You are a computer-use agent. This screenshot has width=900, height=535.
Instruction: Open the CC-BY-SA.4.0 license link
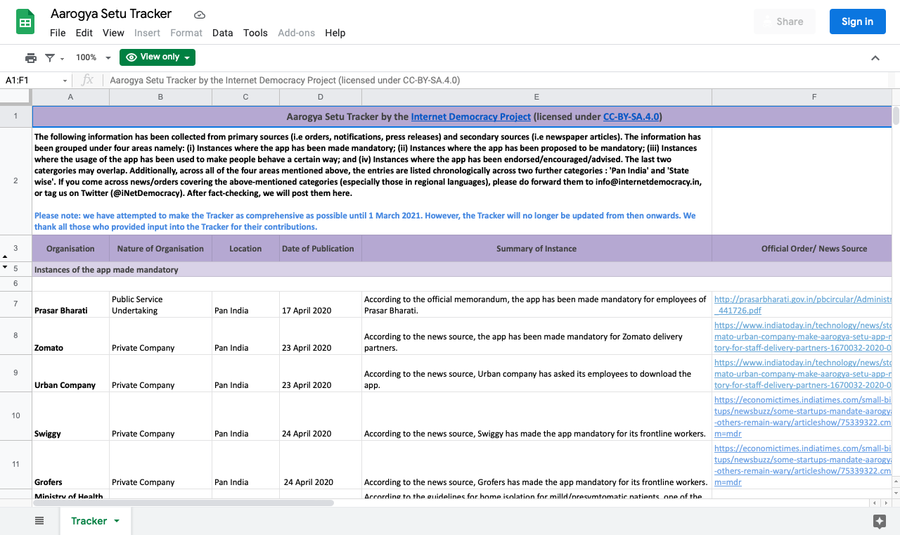tap(631, 117)
